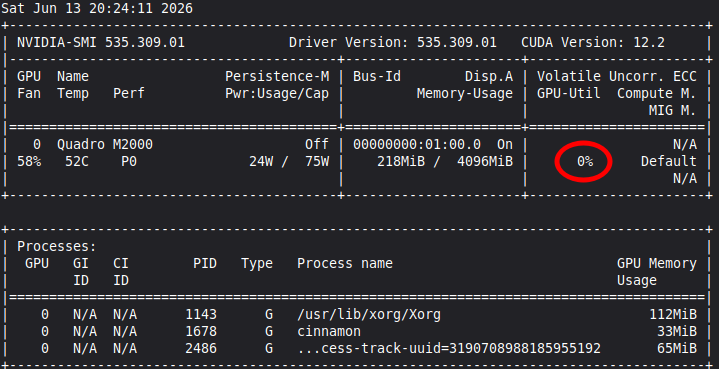Click the Default compute mode value
The height and width of the screenshot is (369, 719).
click(669, 161)
